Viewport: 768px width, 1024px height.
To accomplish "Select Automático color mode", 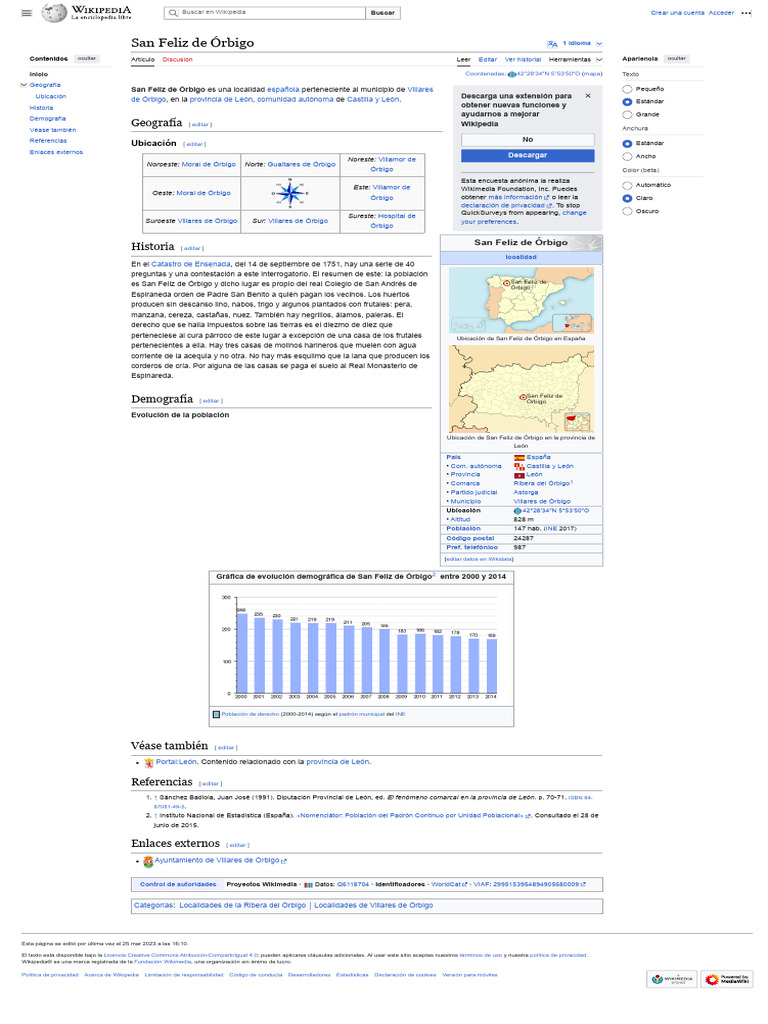I will tap(627, 185).
